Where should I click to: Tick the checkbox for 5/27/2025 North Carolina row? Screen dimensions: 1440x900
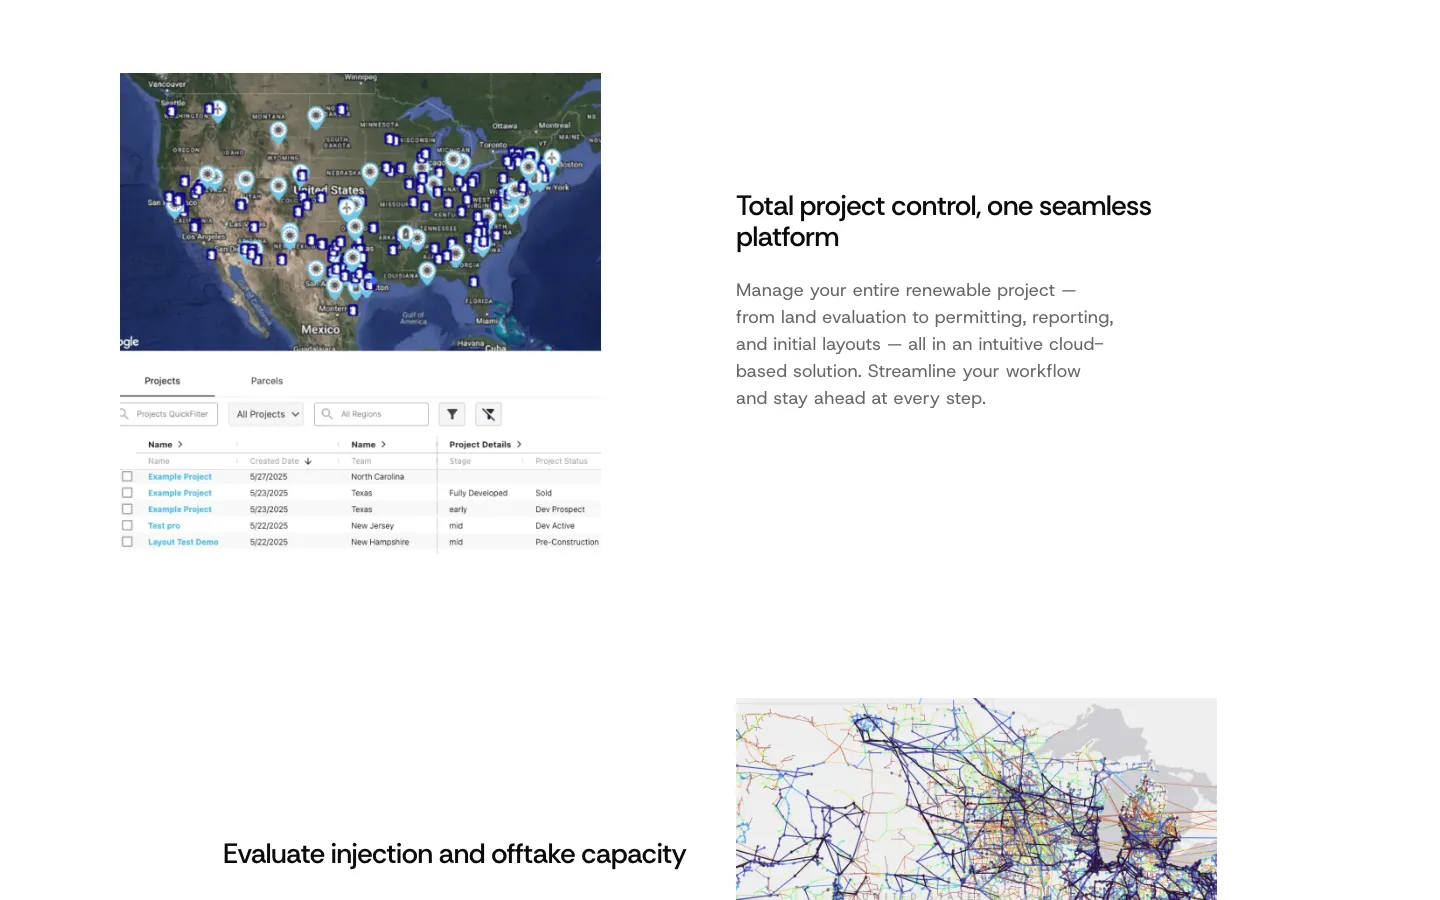(127, 477)
